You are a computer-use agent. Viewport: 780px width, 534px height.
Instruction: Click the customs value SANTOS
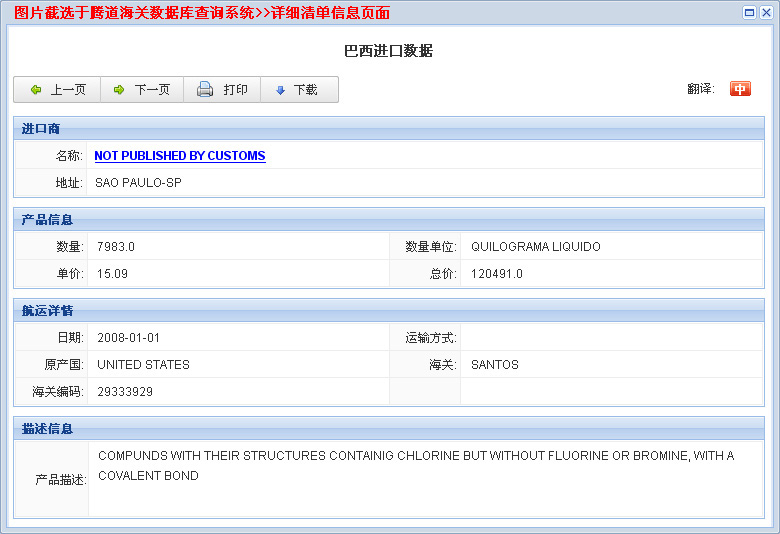click(x=495, y=365)
